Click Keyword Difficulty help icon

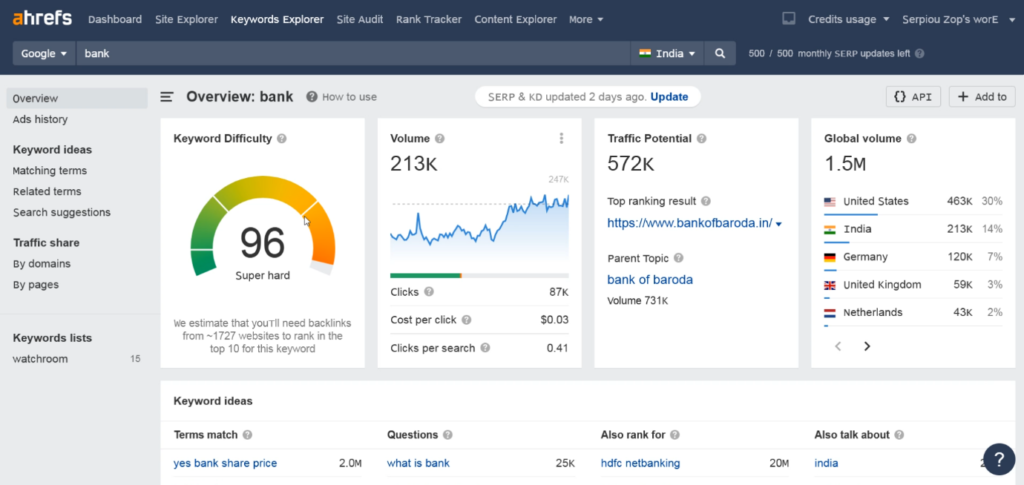[x=281, y=138]
